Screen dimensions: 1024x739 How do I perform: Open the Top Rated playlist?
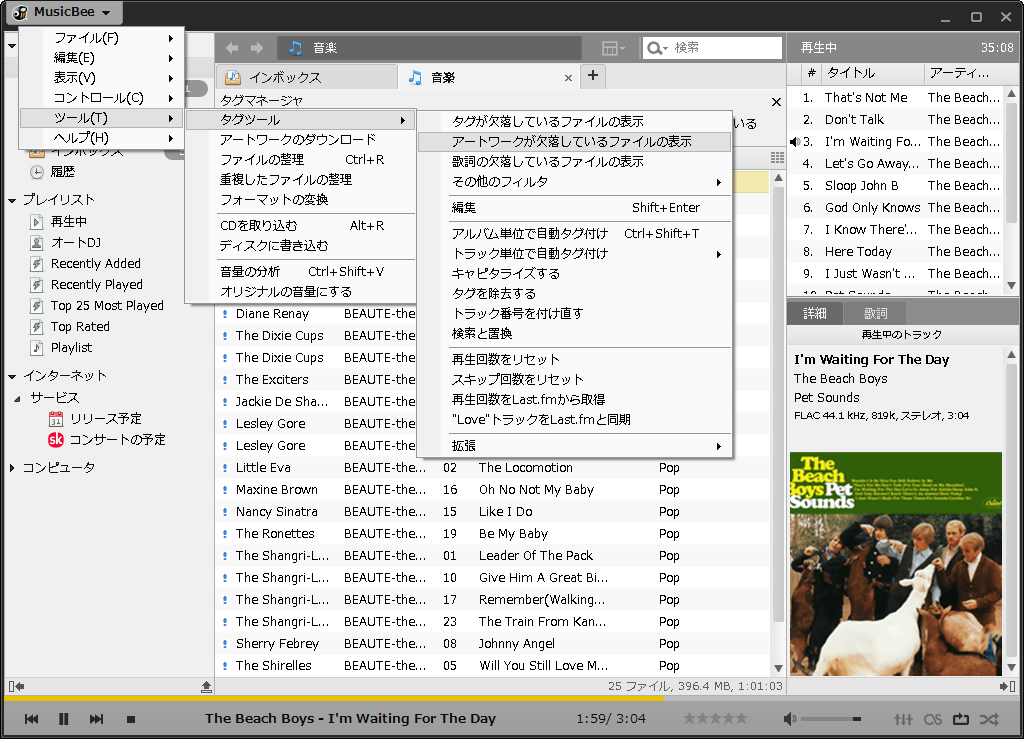[80, 326]
